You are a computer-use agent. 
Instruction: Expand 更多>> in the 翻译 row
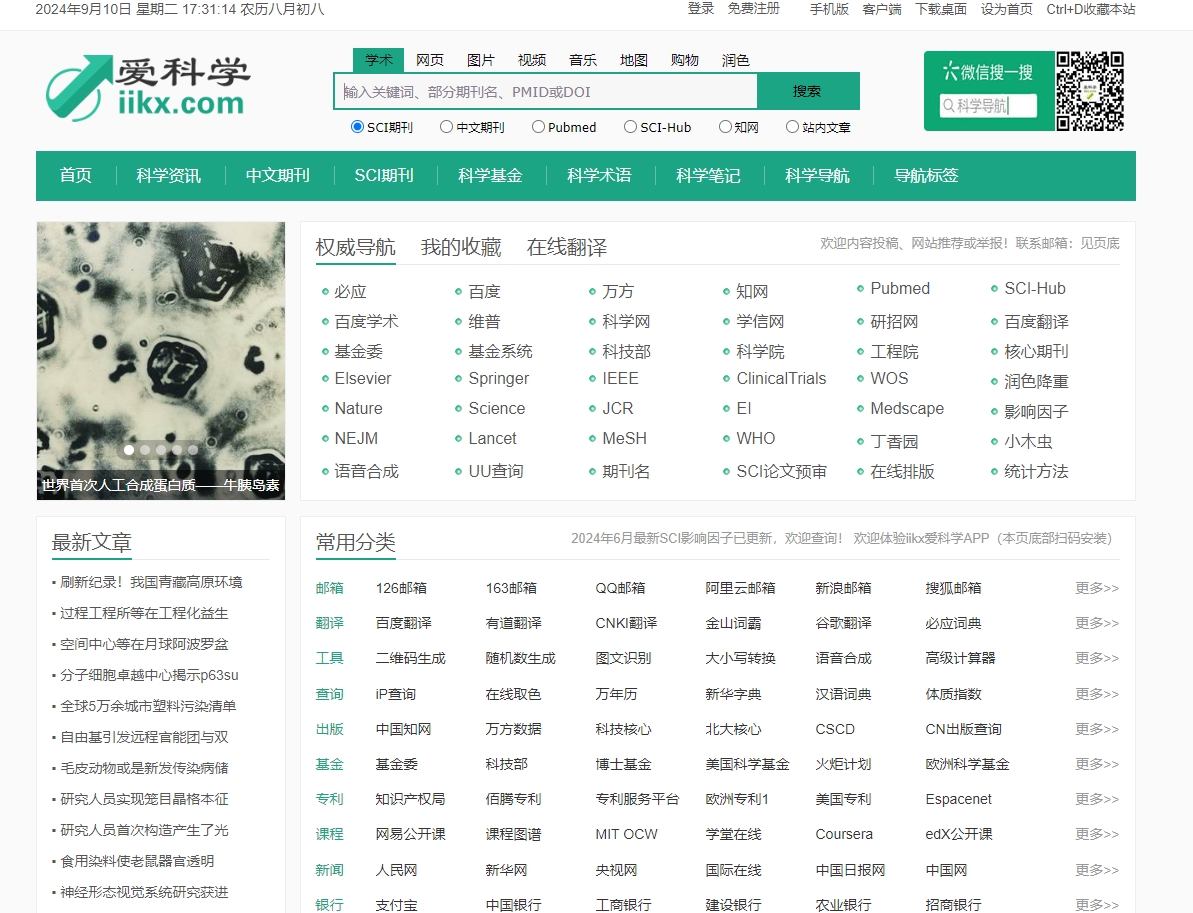pyautogui.click(x=1097, y=623)
